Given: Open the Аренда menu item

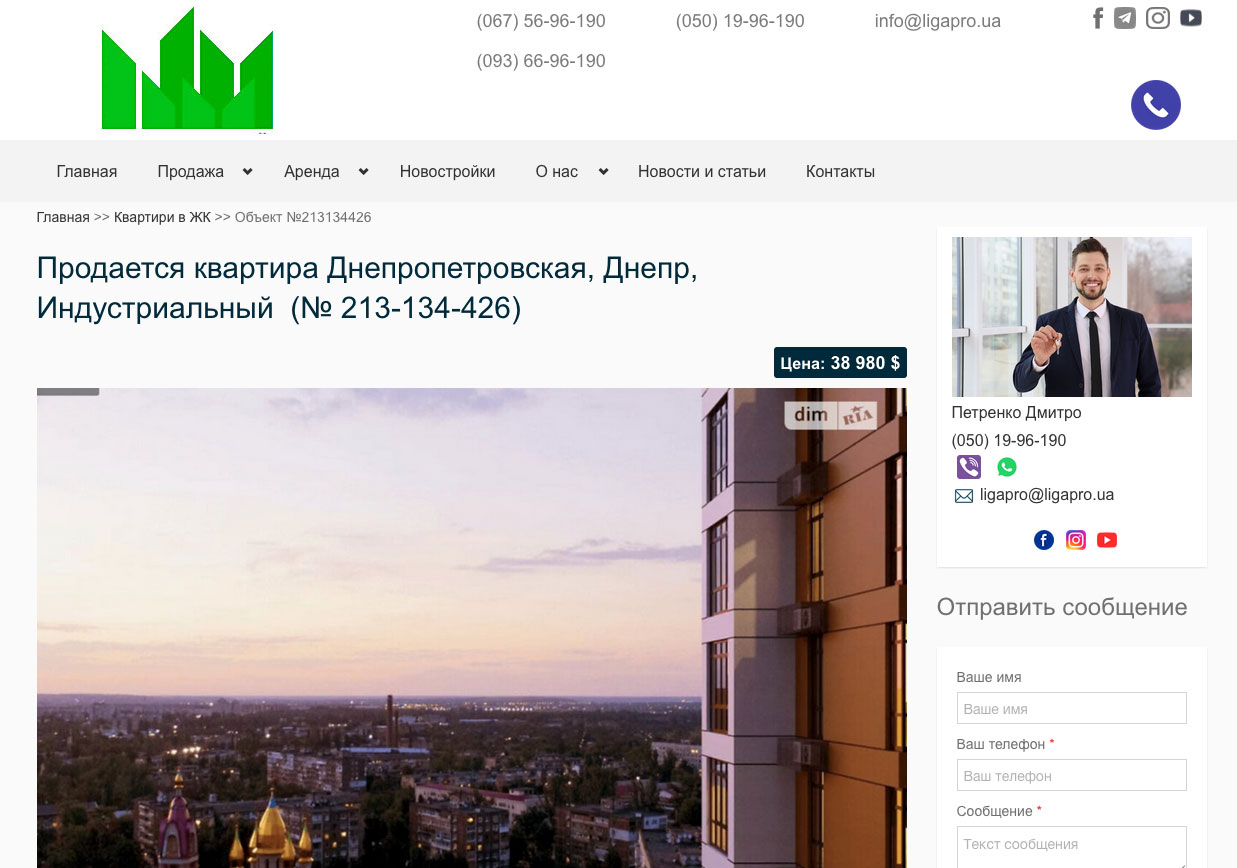Looking at the screenshot, I should (x=312, y=172).
